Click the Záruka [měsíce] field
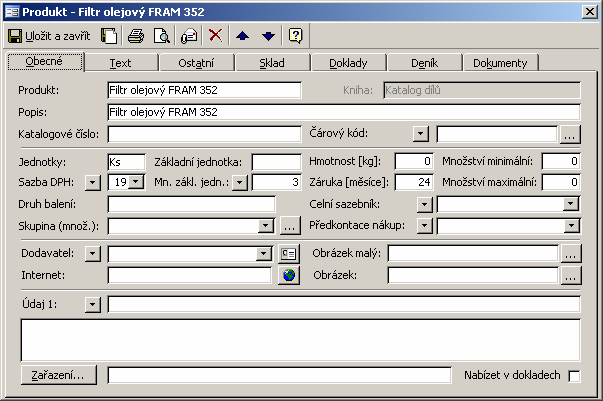Image resolution: width=603 pixels, height=401 pixels. [414, 182]
